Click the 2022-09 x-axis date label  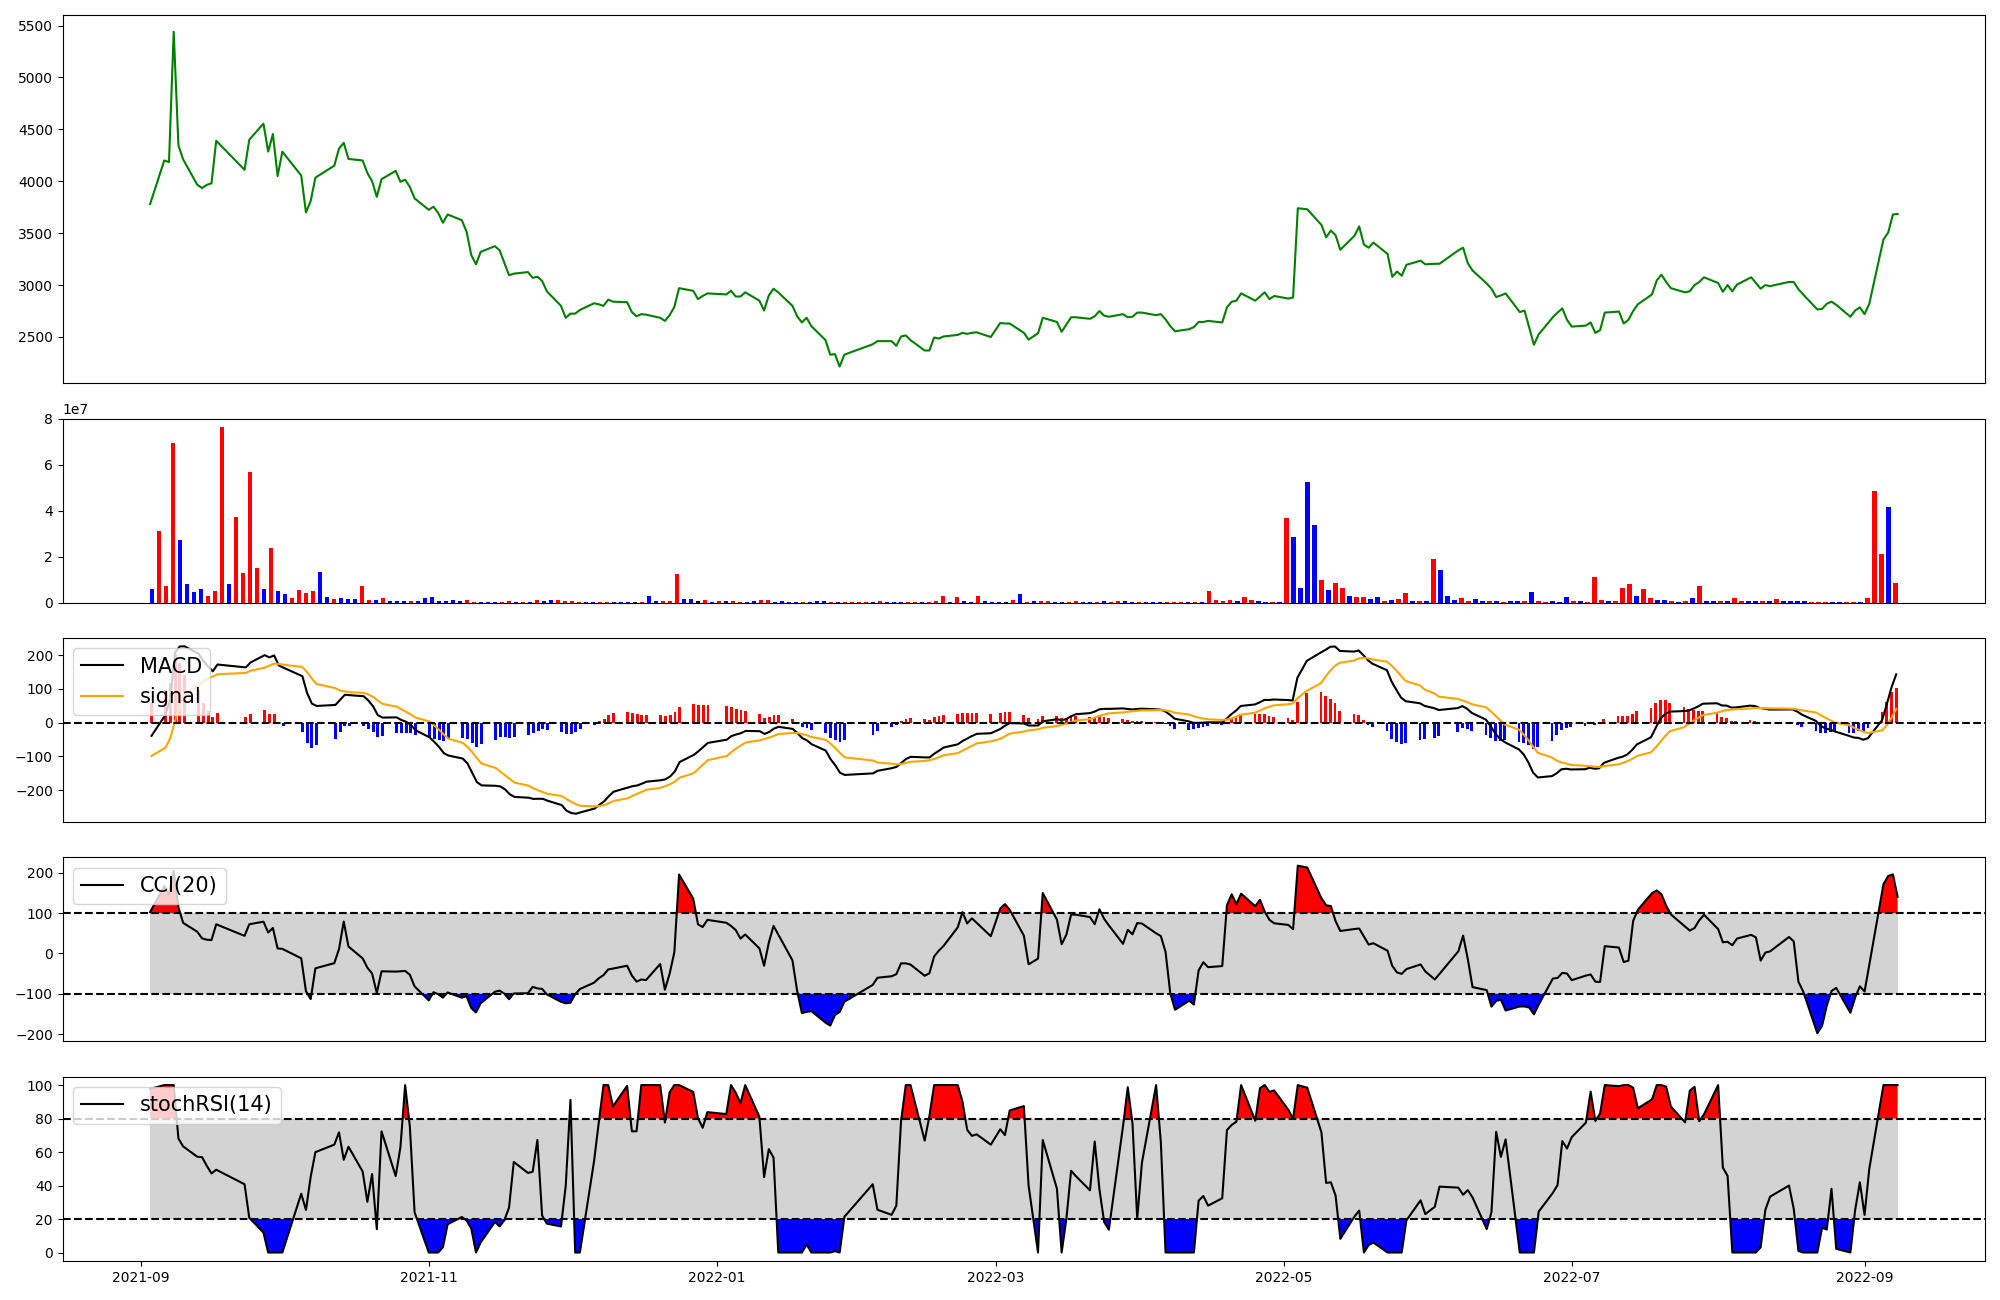pyautogui.click(x=1865, y=1277)
